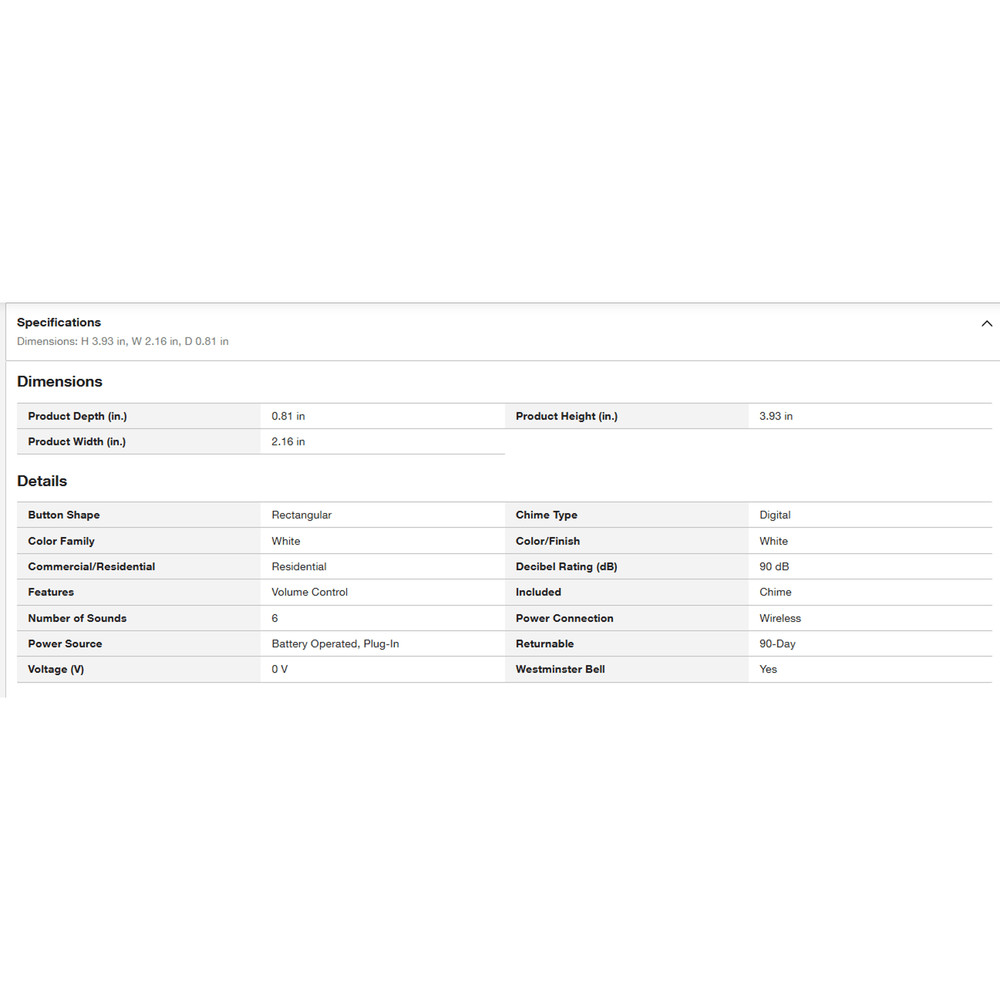Viewport: 1000px width, 1000px height.
Task: Click the Dimensions section heading
Action: [60, 382]
